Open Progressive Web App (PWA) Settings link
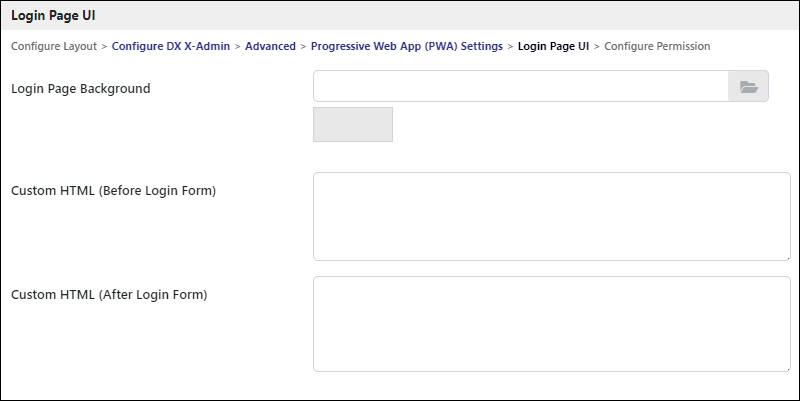The image size is (800, 401). click(407, 46)
